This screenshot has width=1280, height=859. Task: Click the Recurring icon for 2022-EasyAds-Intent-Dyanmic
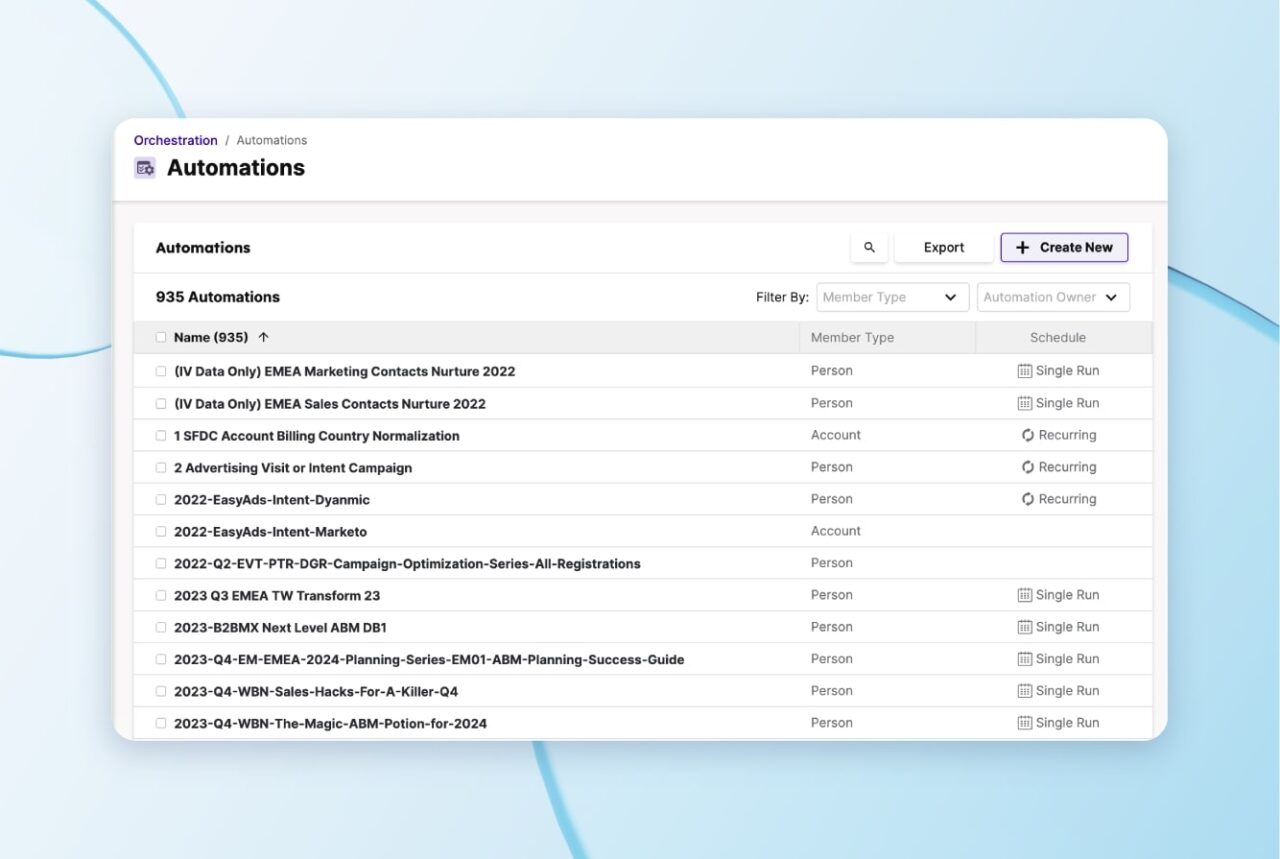1027,500
